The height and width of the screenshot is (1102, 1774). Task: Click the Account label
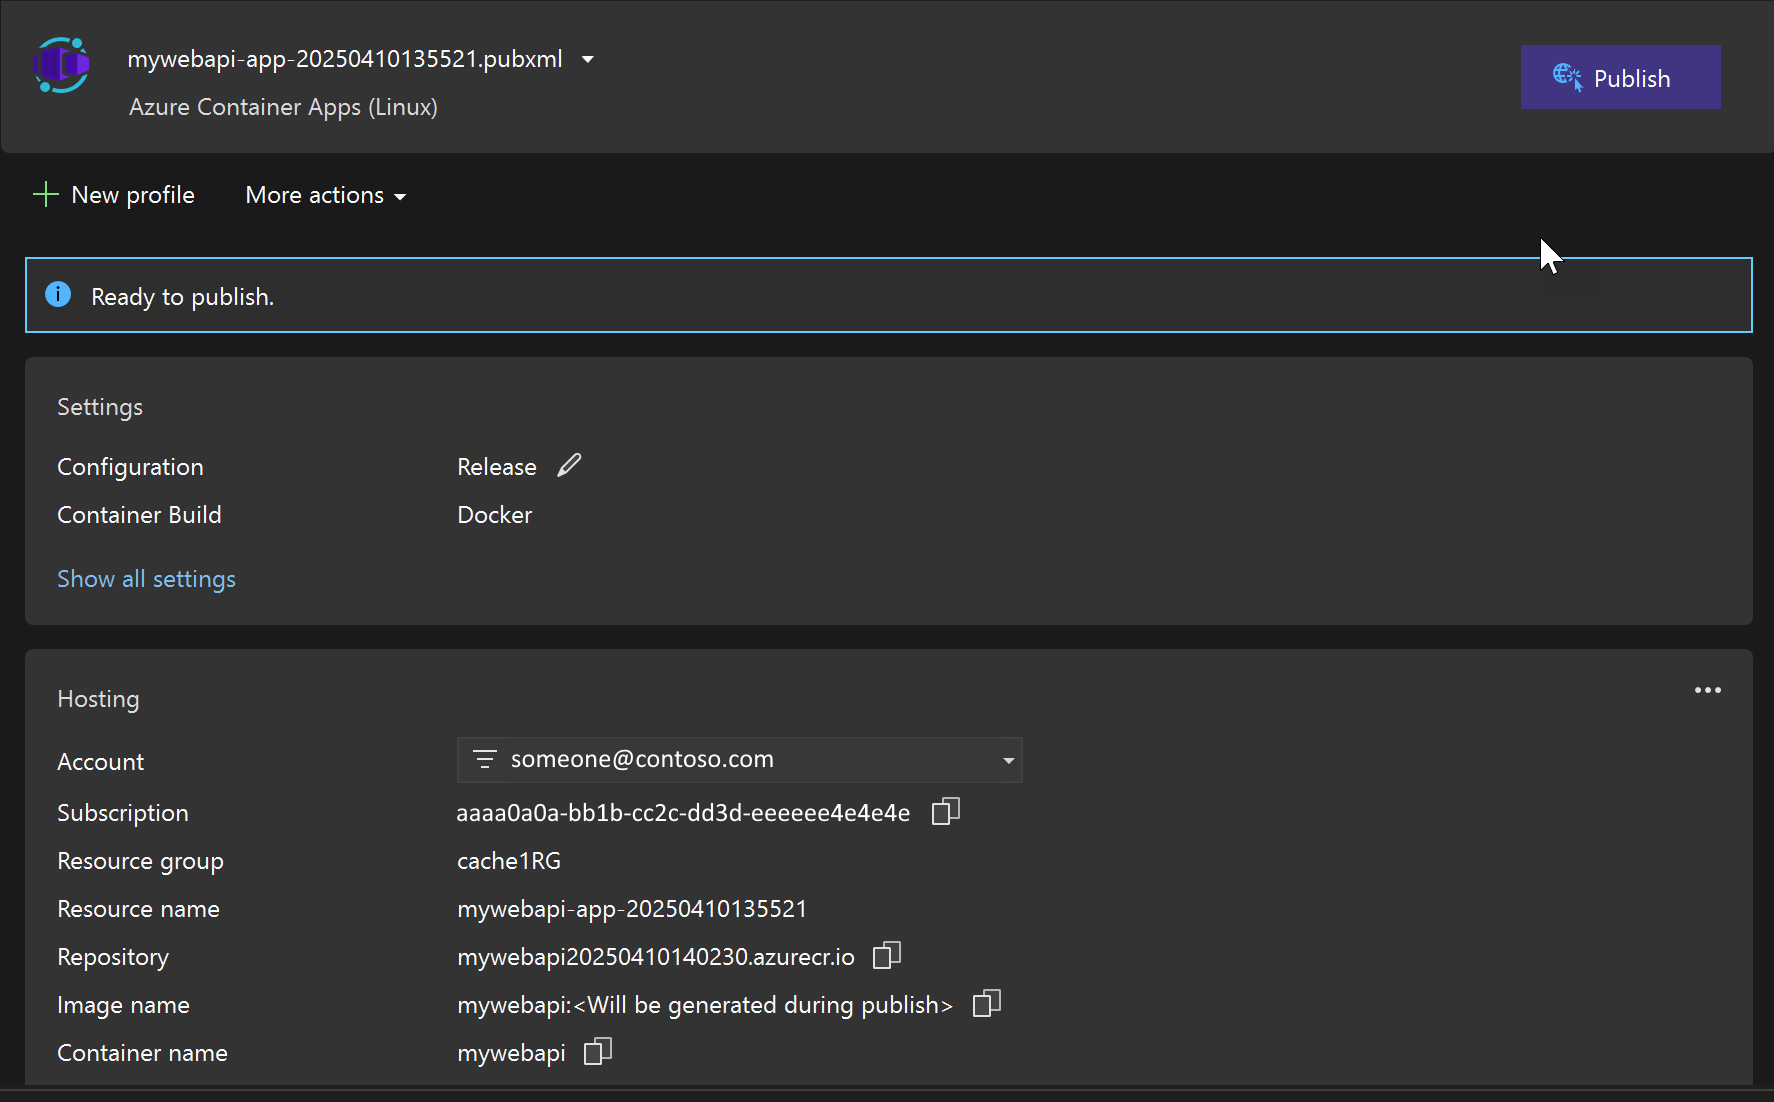[x=100, y=762]
